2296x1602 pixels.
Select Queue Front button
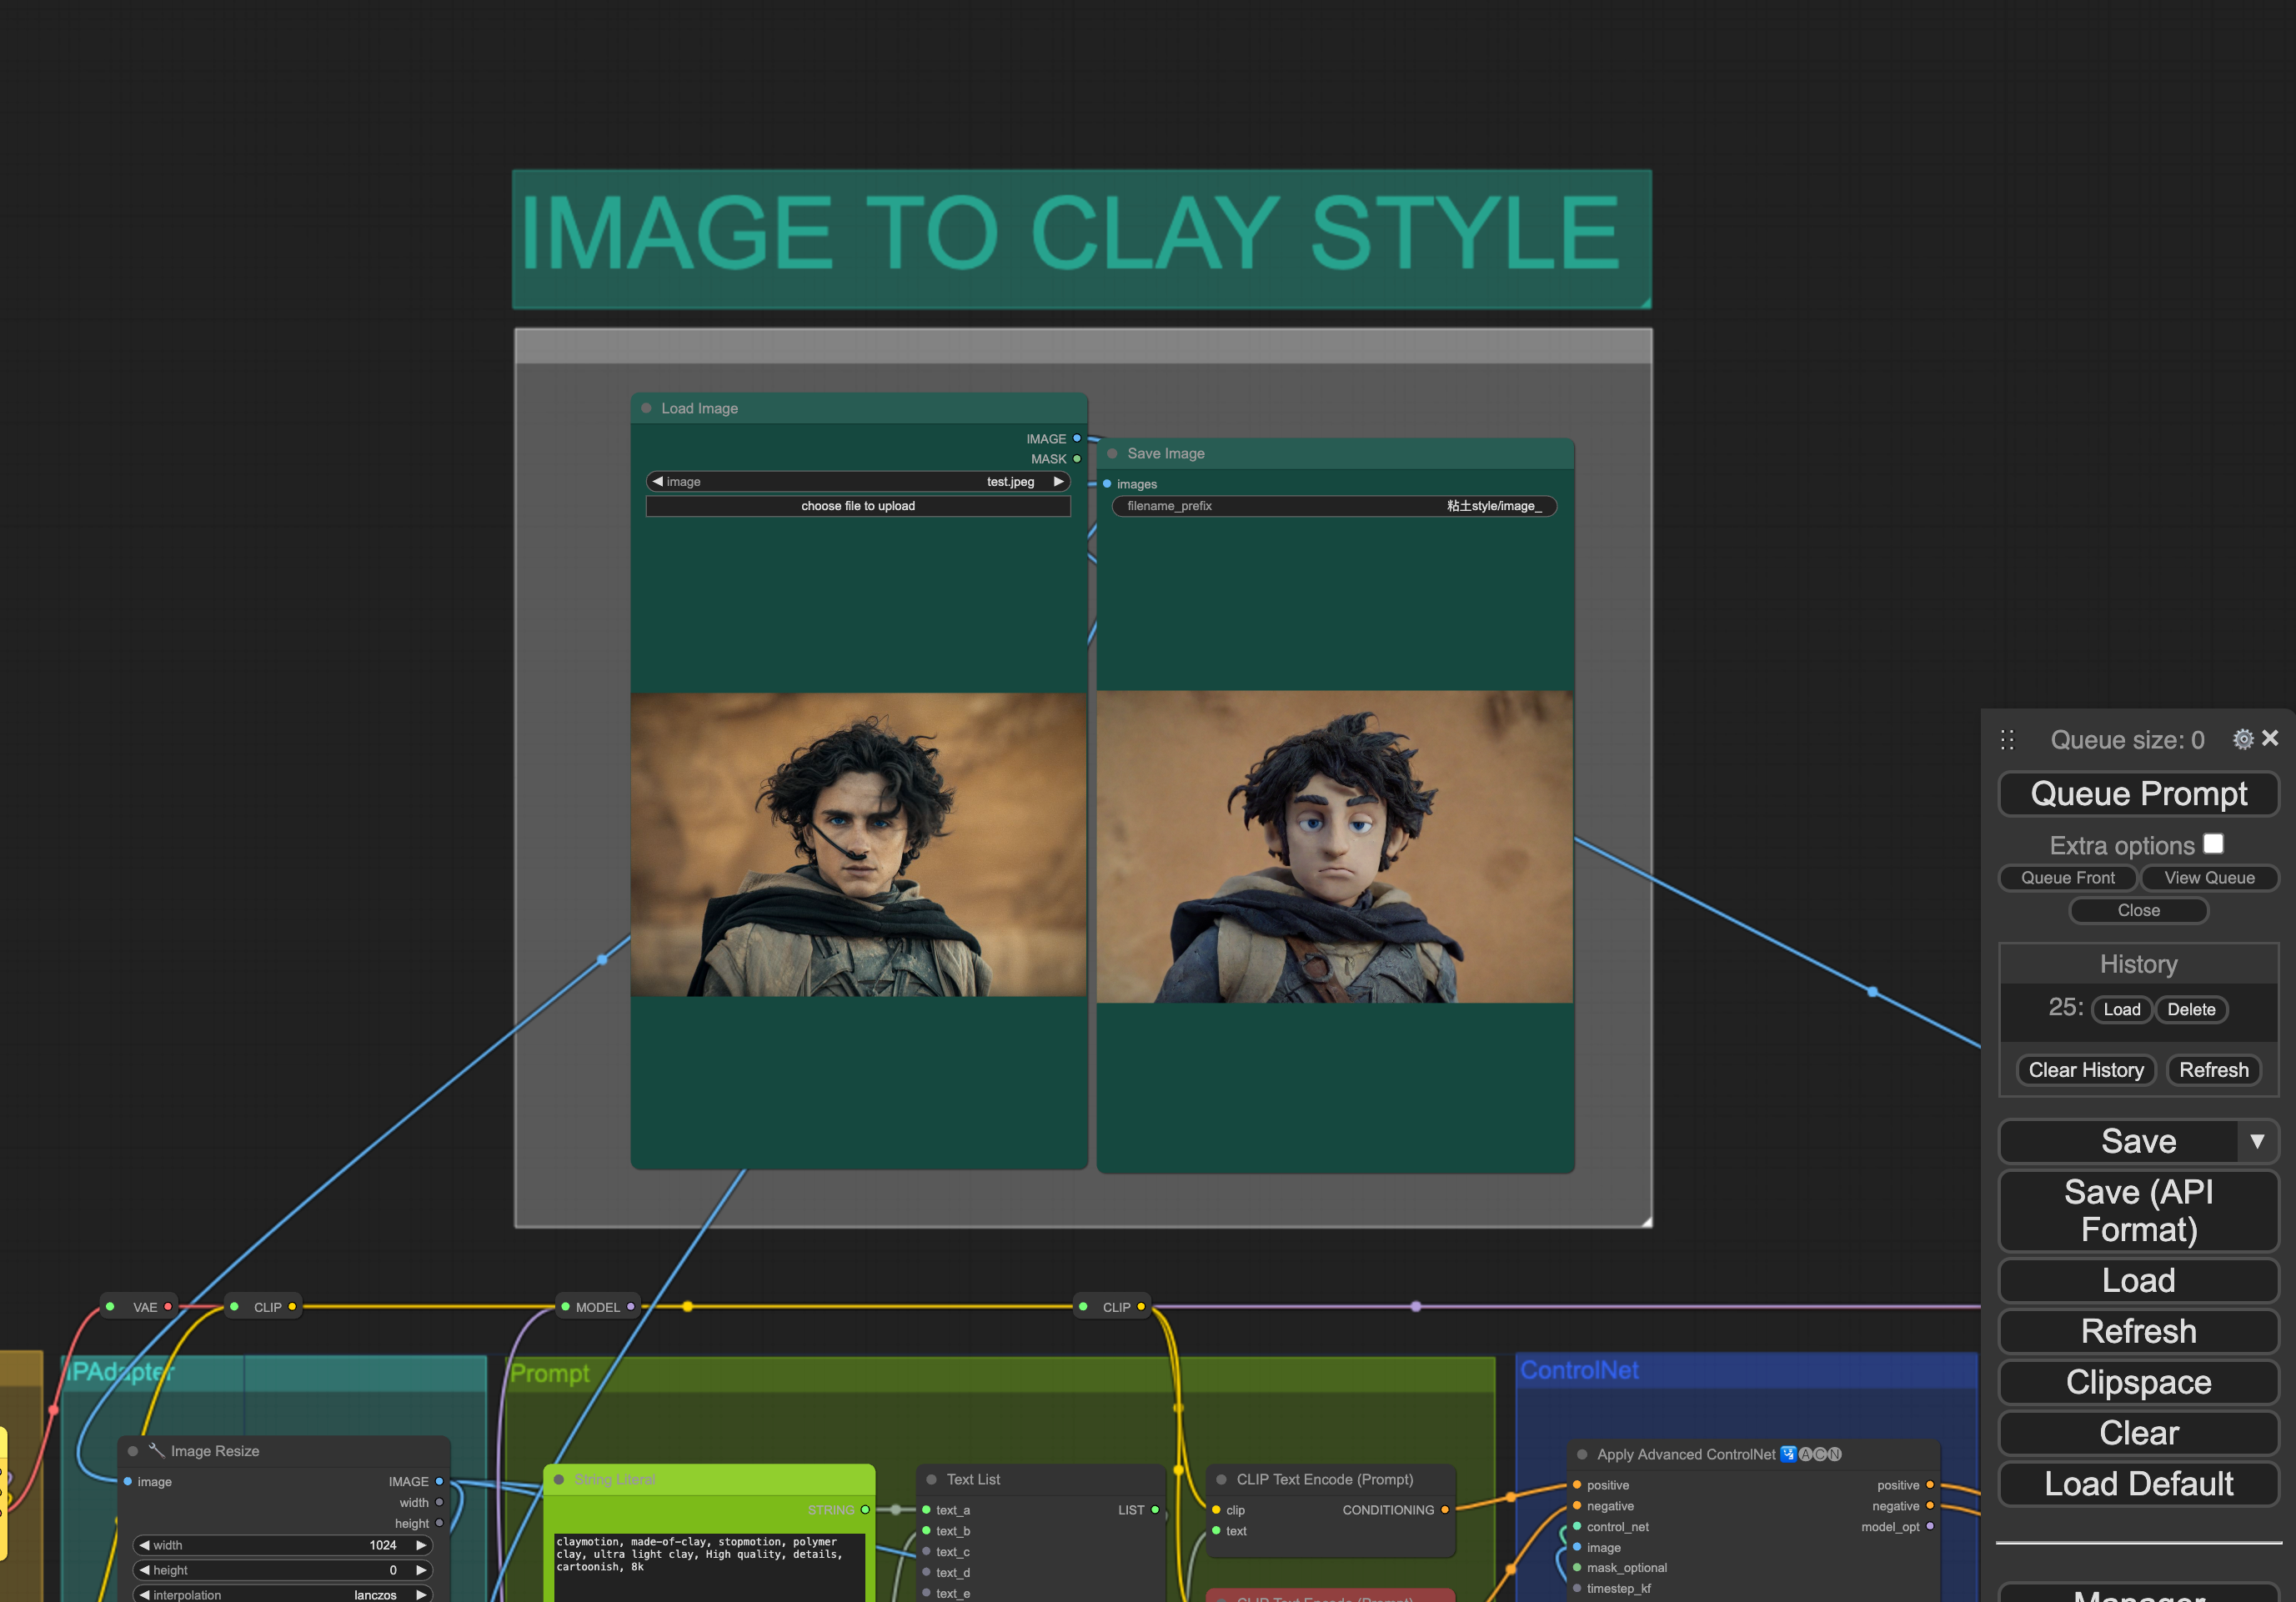pyautogui.click(x=2068, y=878)
